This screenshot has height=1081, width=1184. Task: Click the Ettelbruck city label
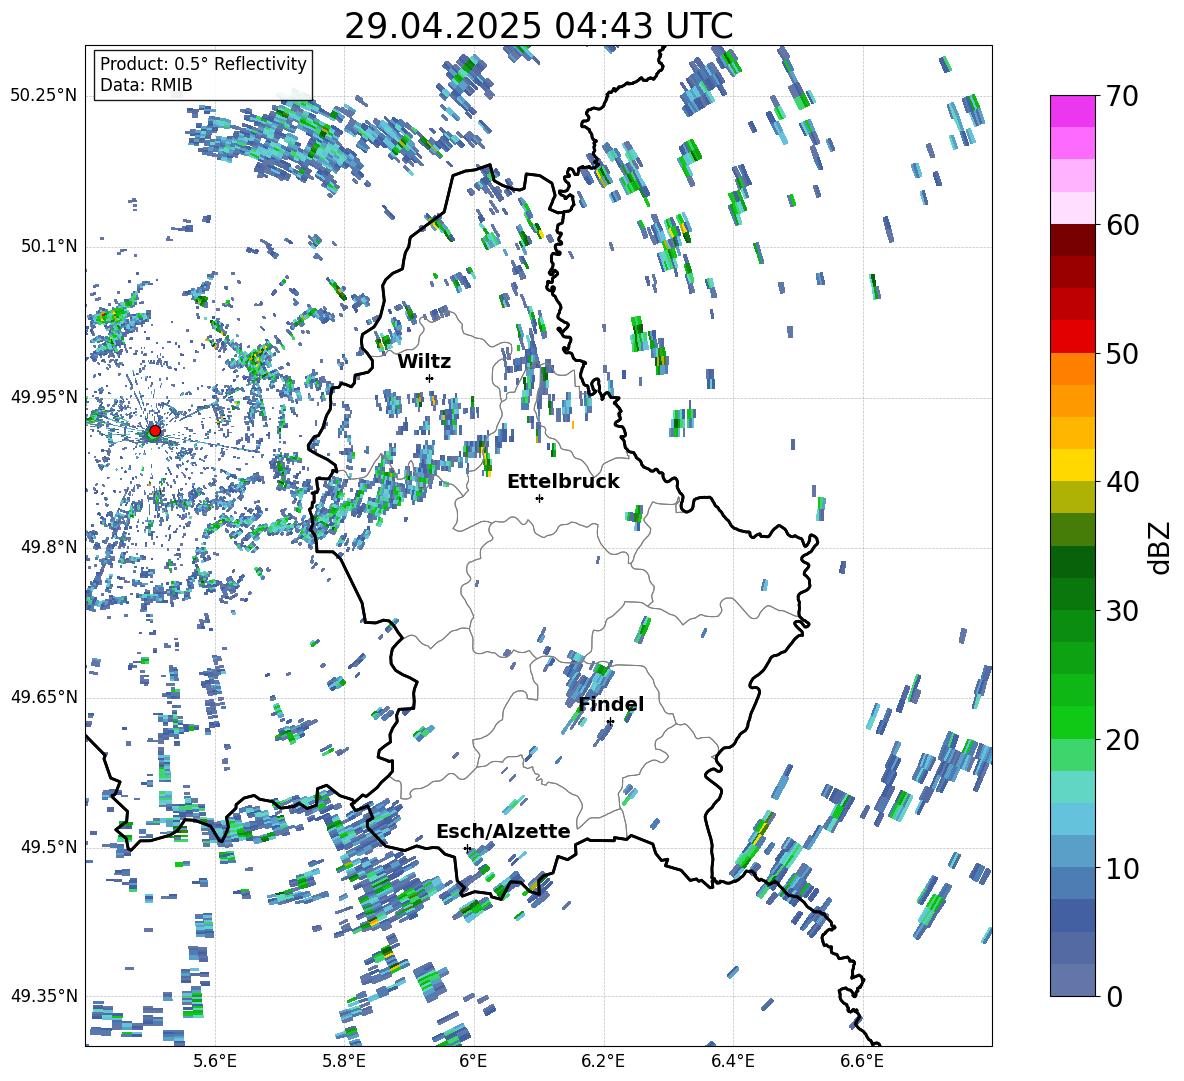563,482
